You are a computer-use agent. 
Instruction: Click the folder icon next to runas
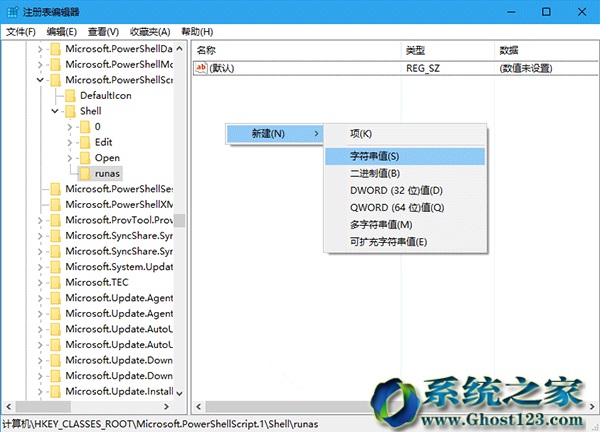[x=85, y=174]
